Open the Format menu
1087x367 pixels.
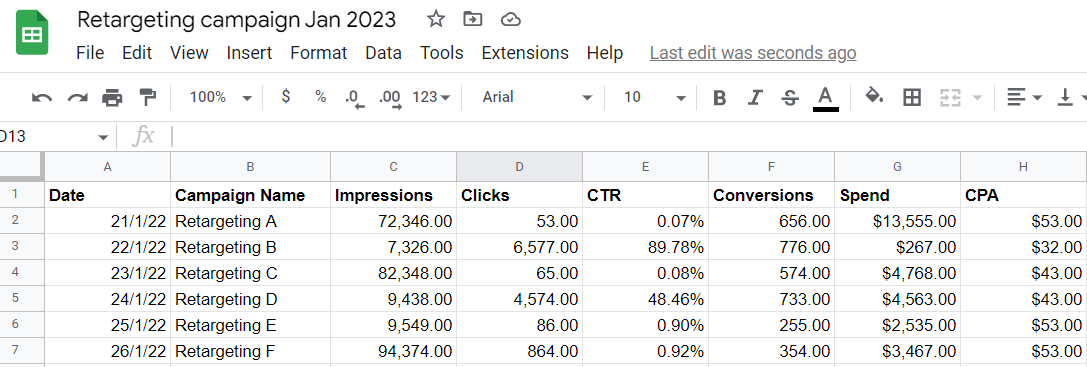pyautogui.click(x=318, y=53)
